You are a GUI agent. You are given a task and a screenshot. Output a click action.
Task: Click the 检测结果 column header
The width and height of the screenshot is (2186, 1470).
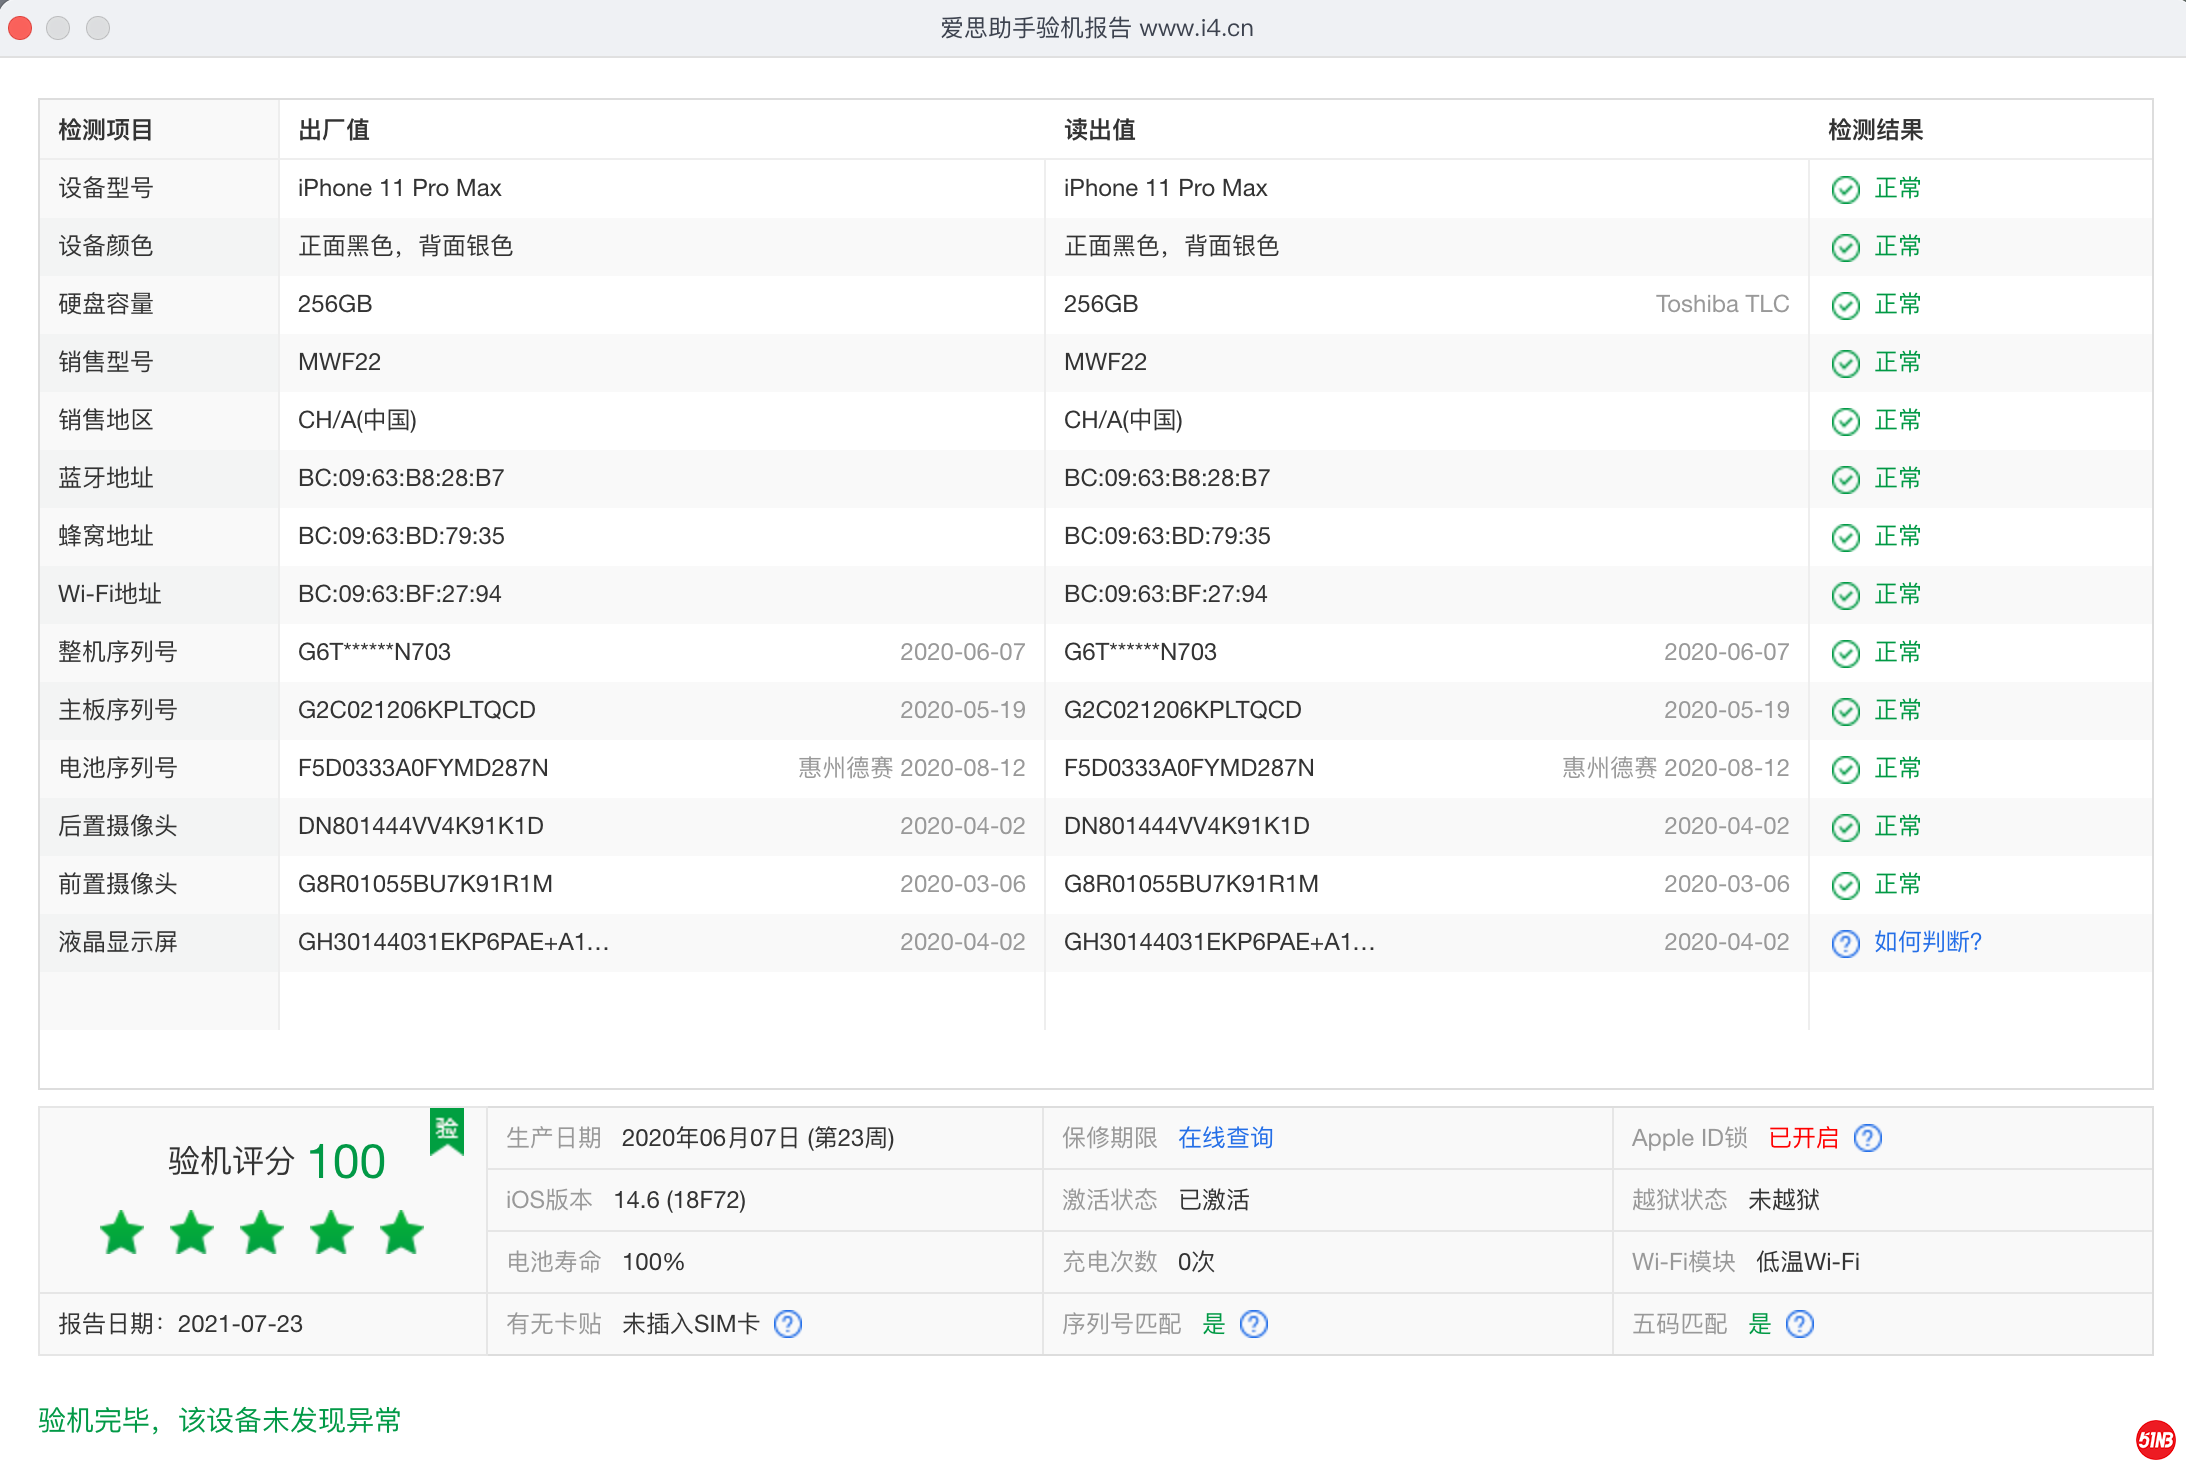(x=1875, y=130)
